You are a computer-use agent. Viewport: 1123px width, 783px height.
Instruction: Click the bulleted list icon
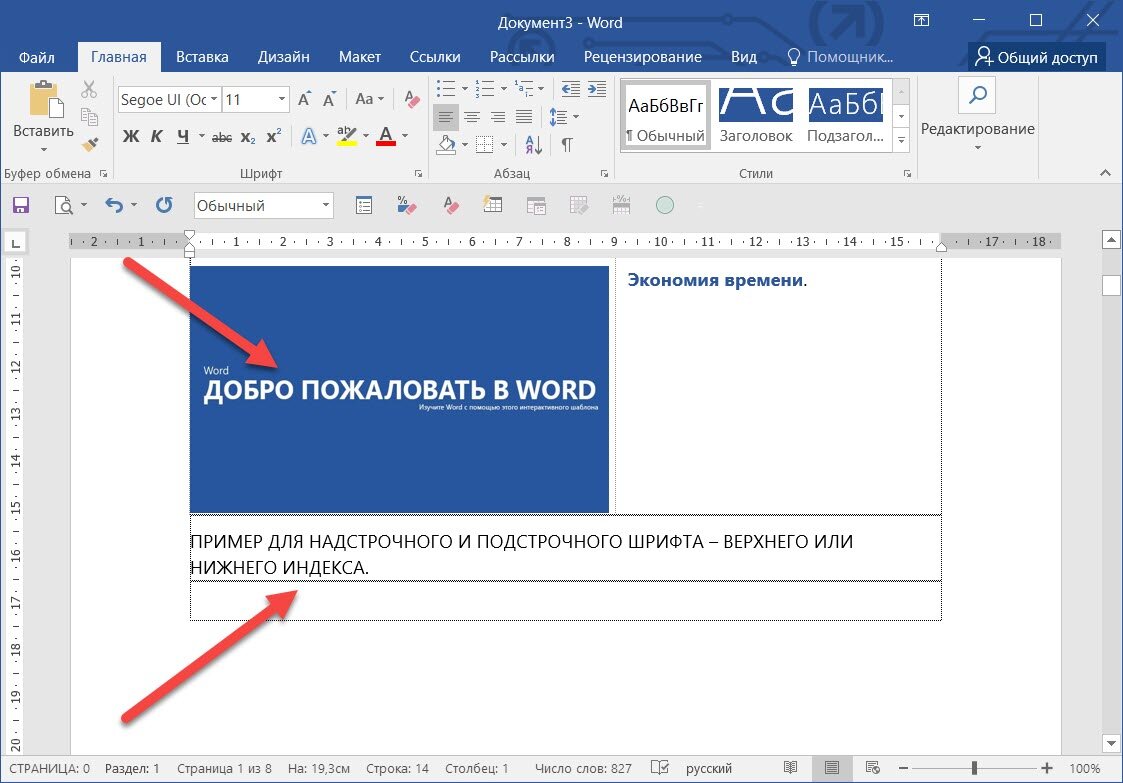446,88
